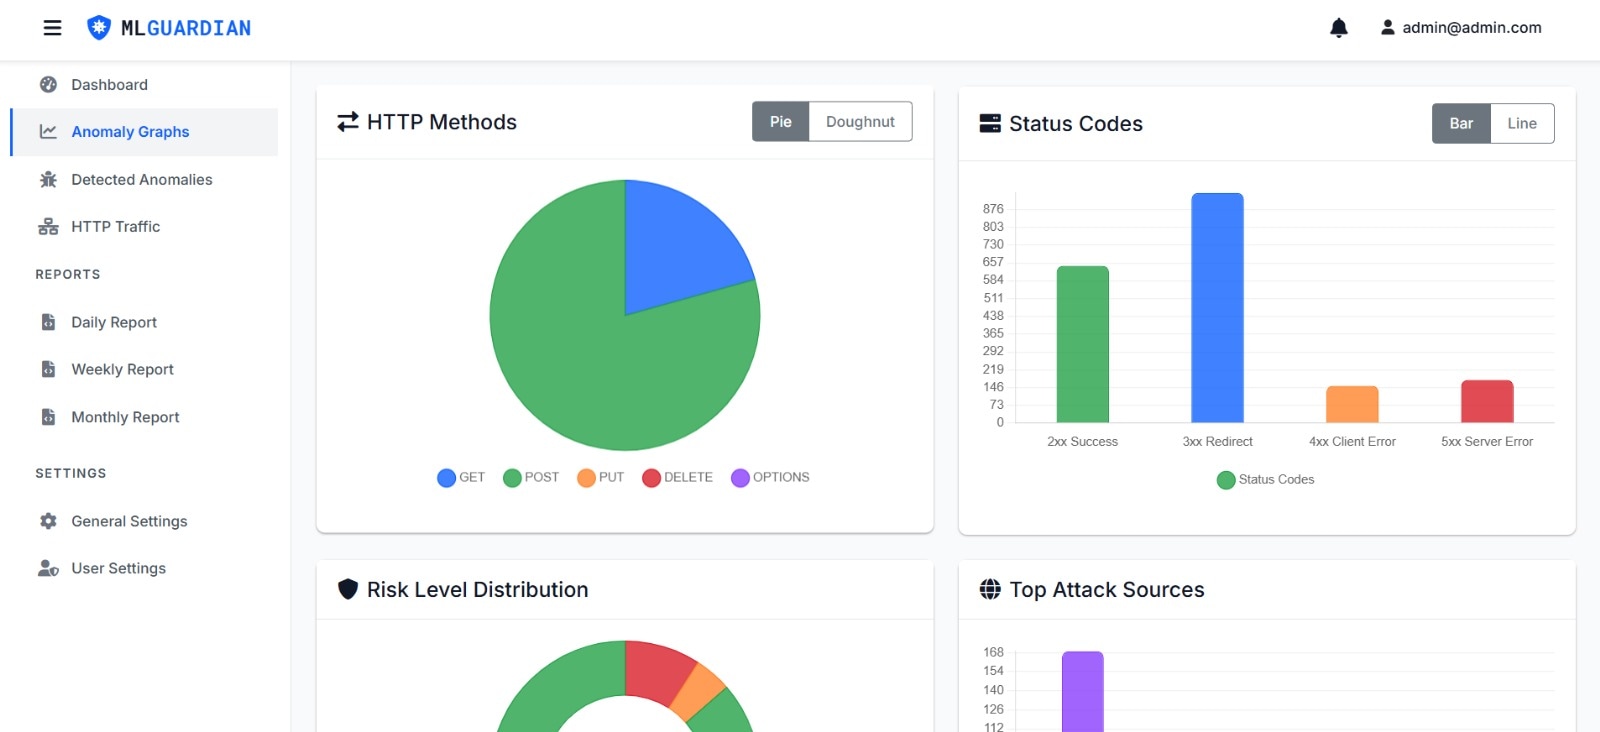Image resolution: width=1600 pixels, height=732 pixels.
Task: Click the HTTP Traffic network icon
Action: (48, 227)
